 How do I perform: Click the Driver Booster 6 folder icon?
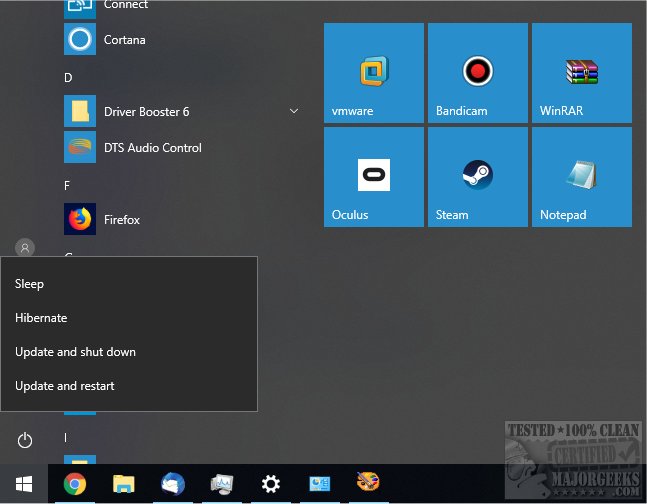point(80,111)
